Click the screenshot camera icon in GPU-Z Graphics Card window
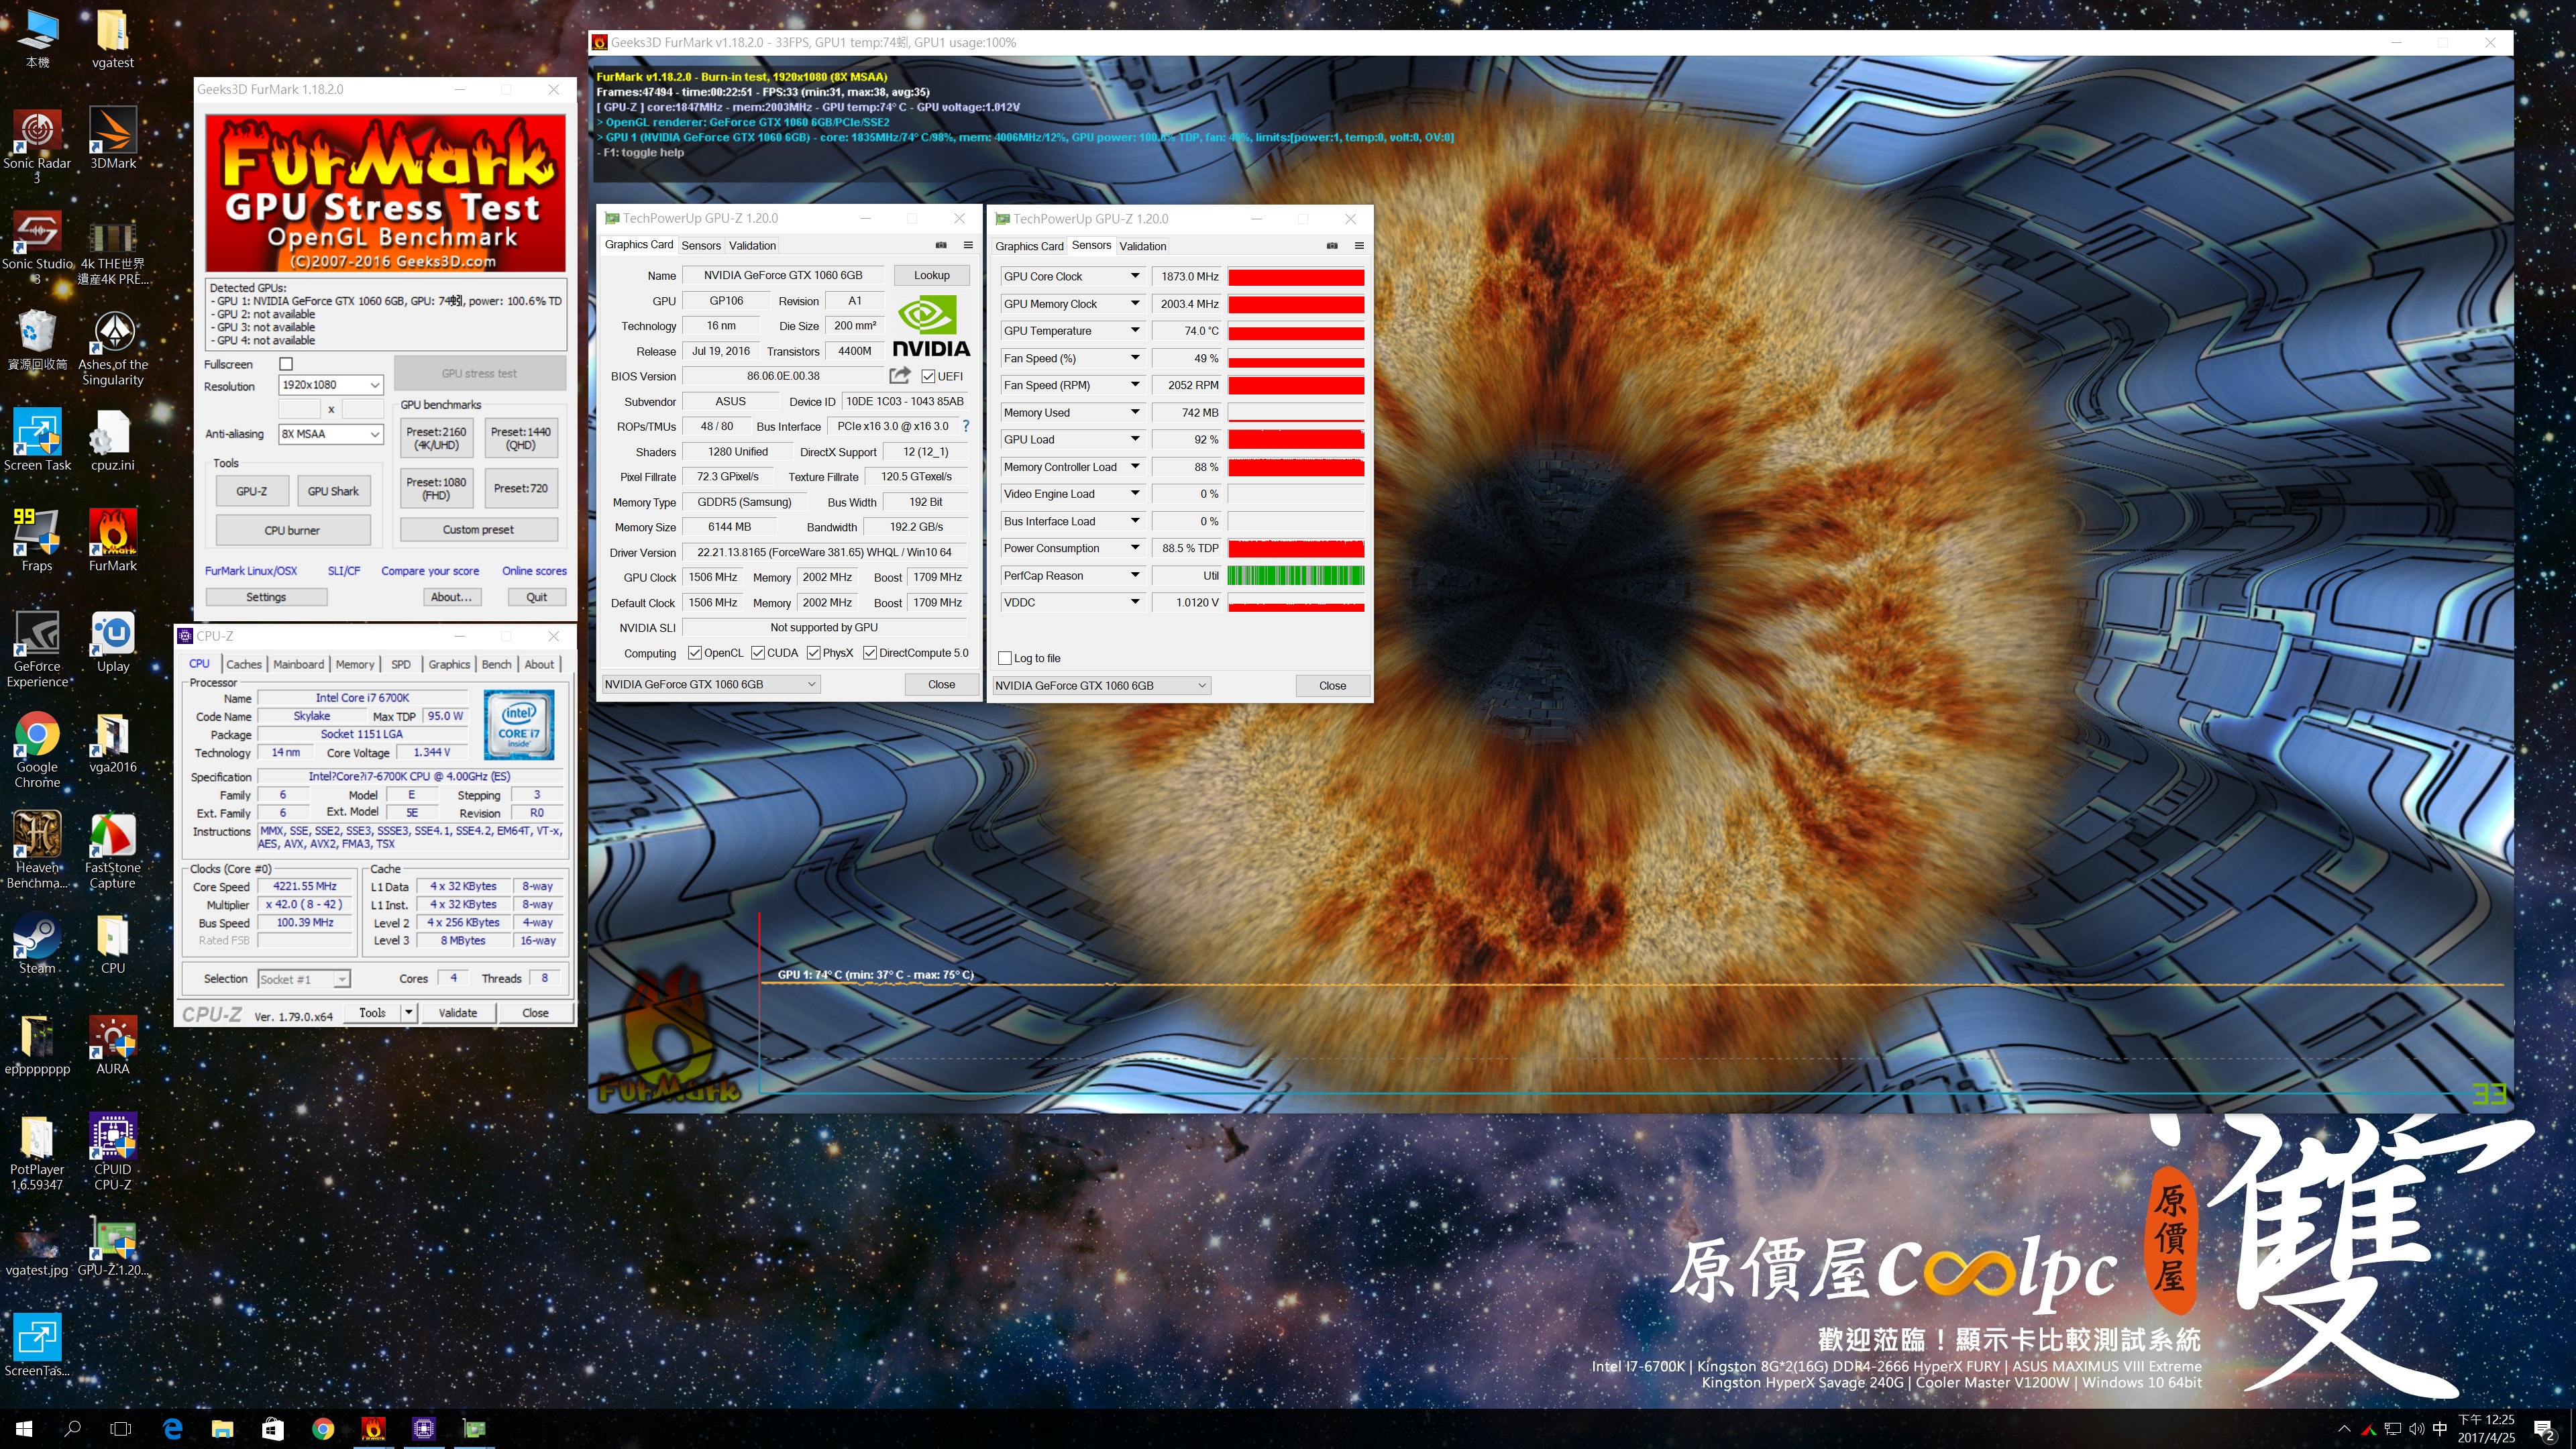The width and height of the screenshot is (2576, 1449). 941,245
